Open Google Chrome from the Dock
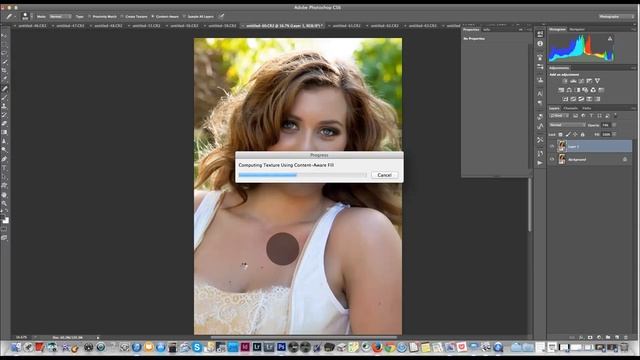This screenshot has height=360, width=640. pos(389,347)
